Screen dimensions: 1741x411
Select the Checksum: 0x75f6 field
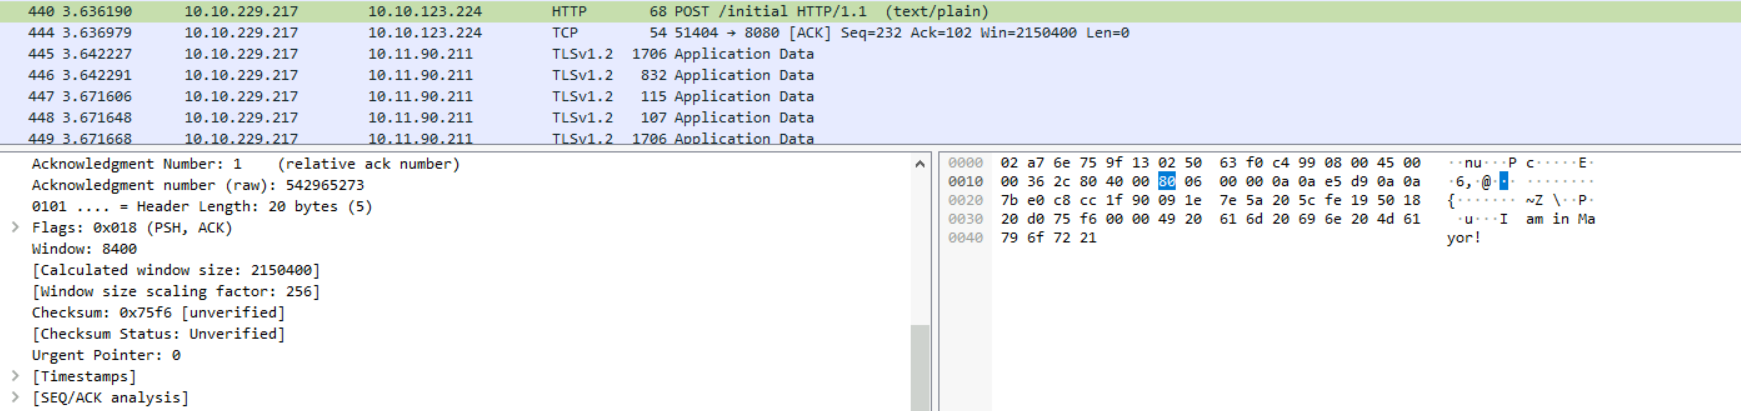click(x=158, y=312)
